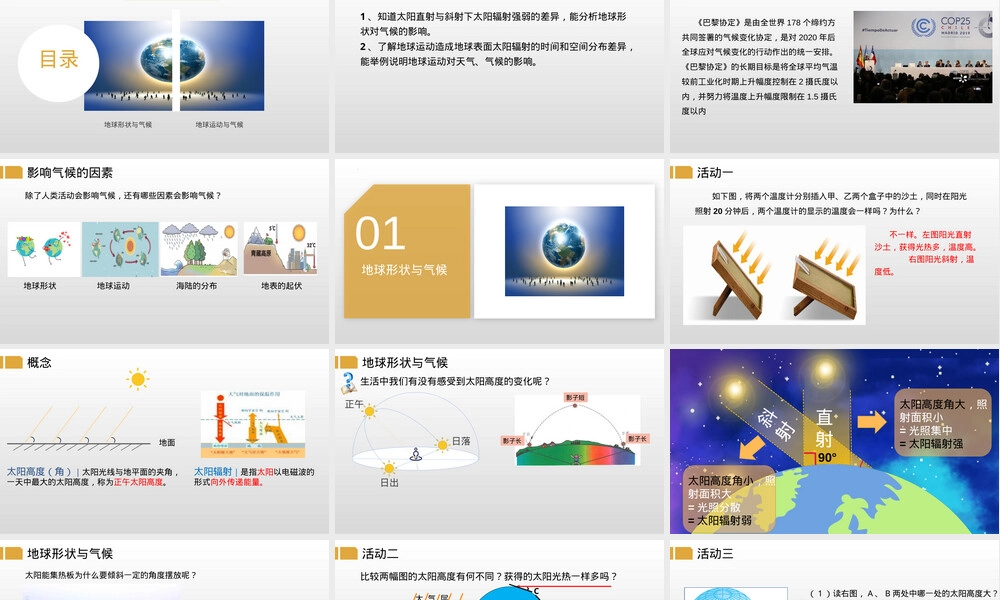Click the blue heading 太阳高度（角）
This screenshot has width=1000, height=600.
tap(39, 472)
